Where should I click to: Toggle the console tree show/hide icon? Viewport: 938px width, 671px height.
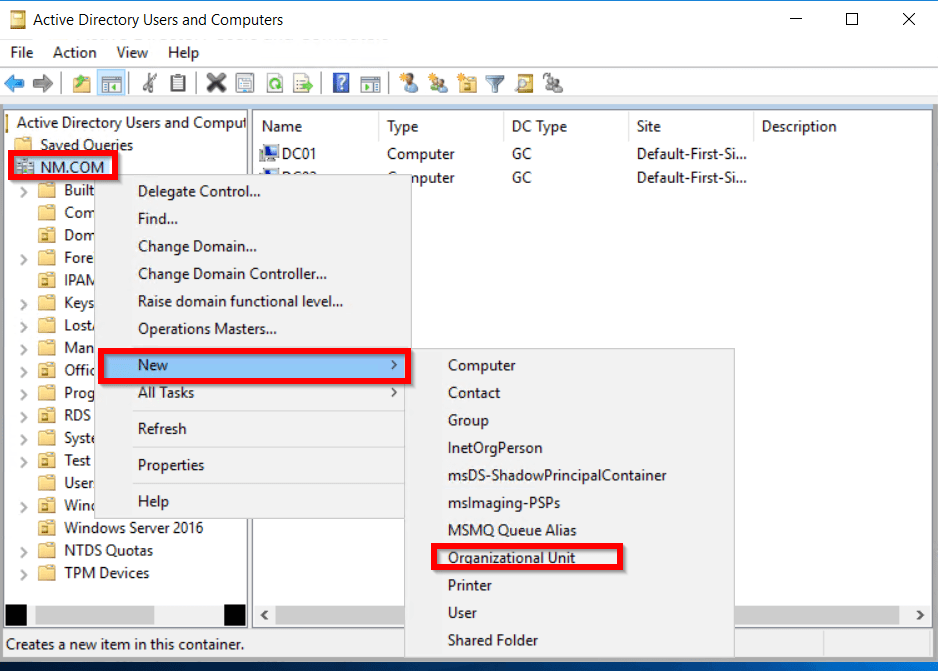(111, 83)
